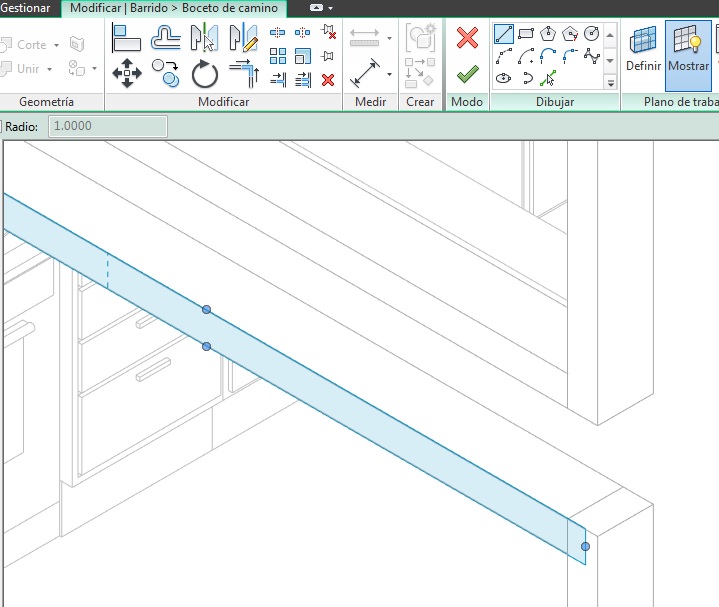This screenshot has width=719, height=607.
Task: Switch to the Gestionar ribbon tab
Action: pos(27,8)
